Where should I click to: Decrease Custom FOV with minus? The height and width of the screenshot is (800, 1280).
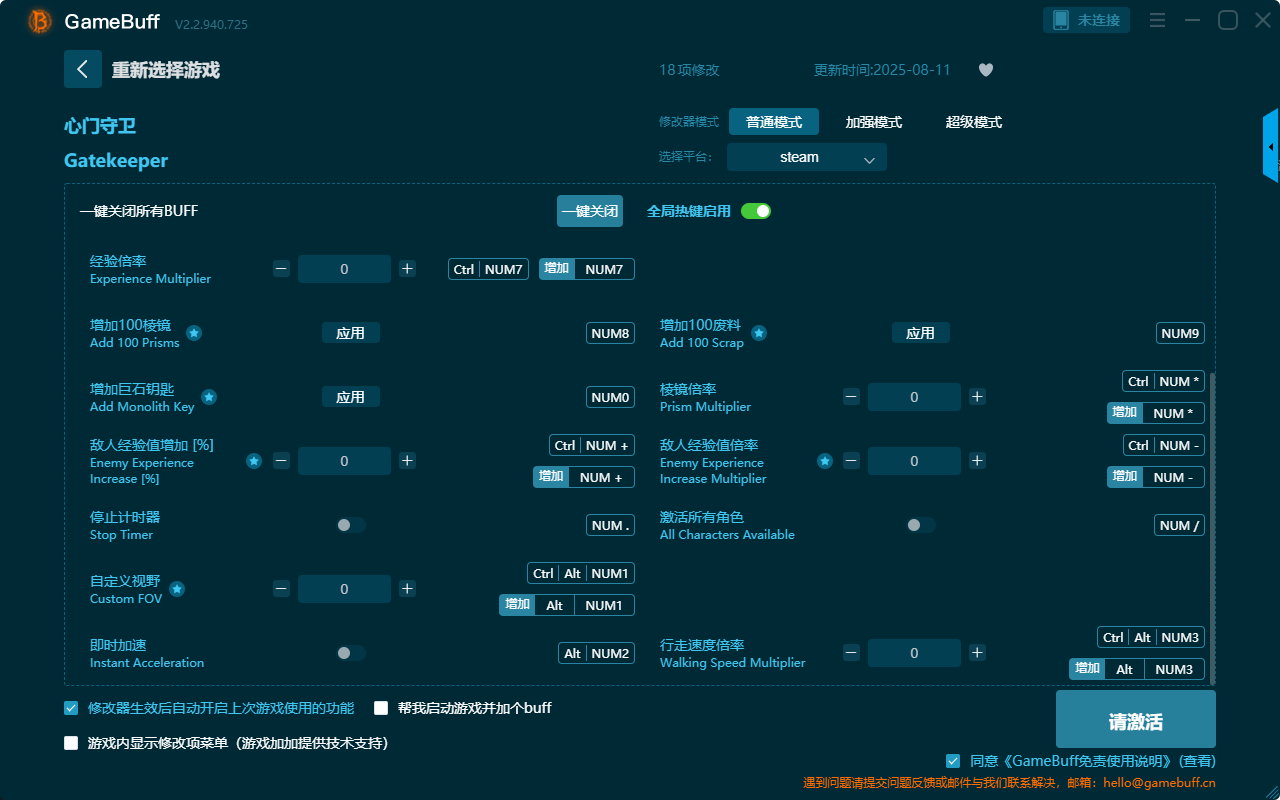pos(282,589)
